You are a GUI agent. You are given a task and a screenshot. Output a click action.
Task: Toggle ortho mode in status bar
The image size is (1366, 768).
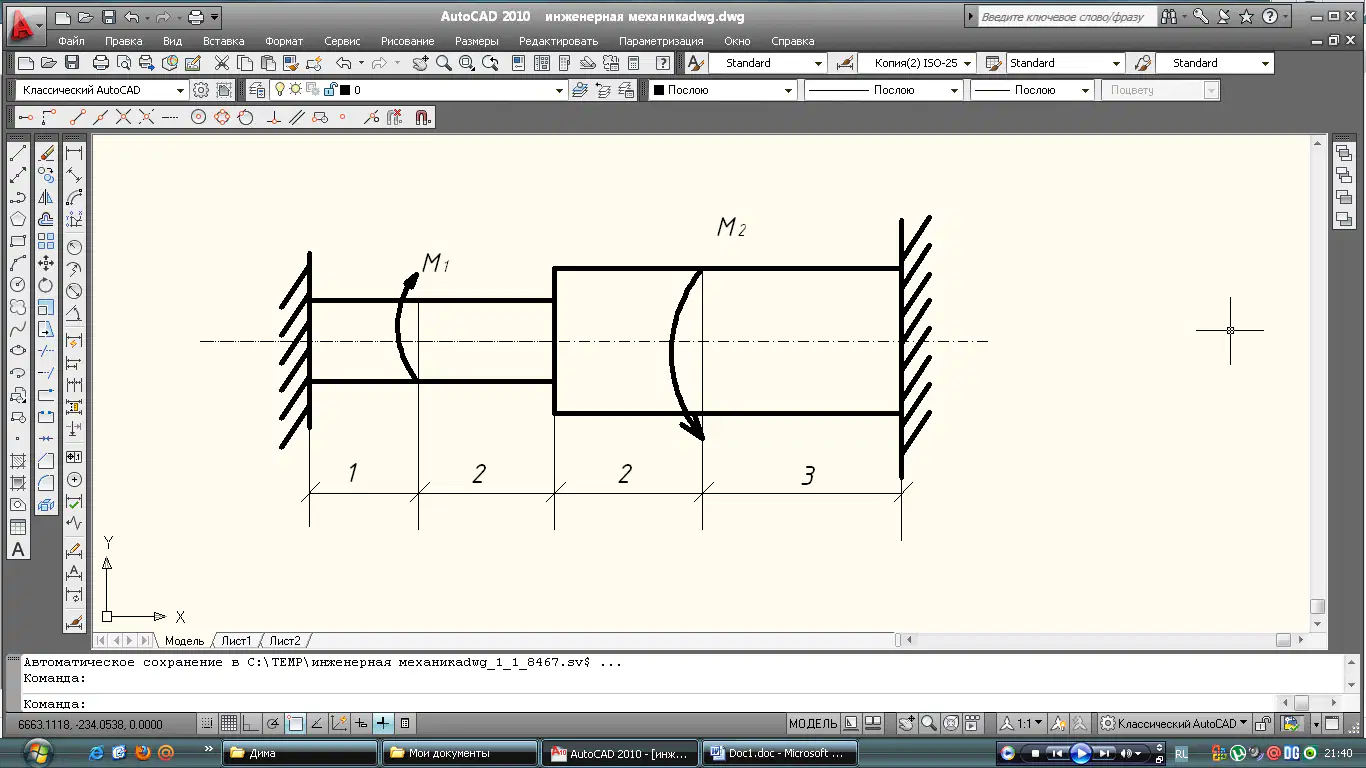[250, 723]
